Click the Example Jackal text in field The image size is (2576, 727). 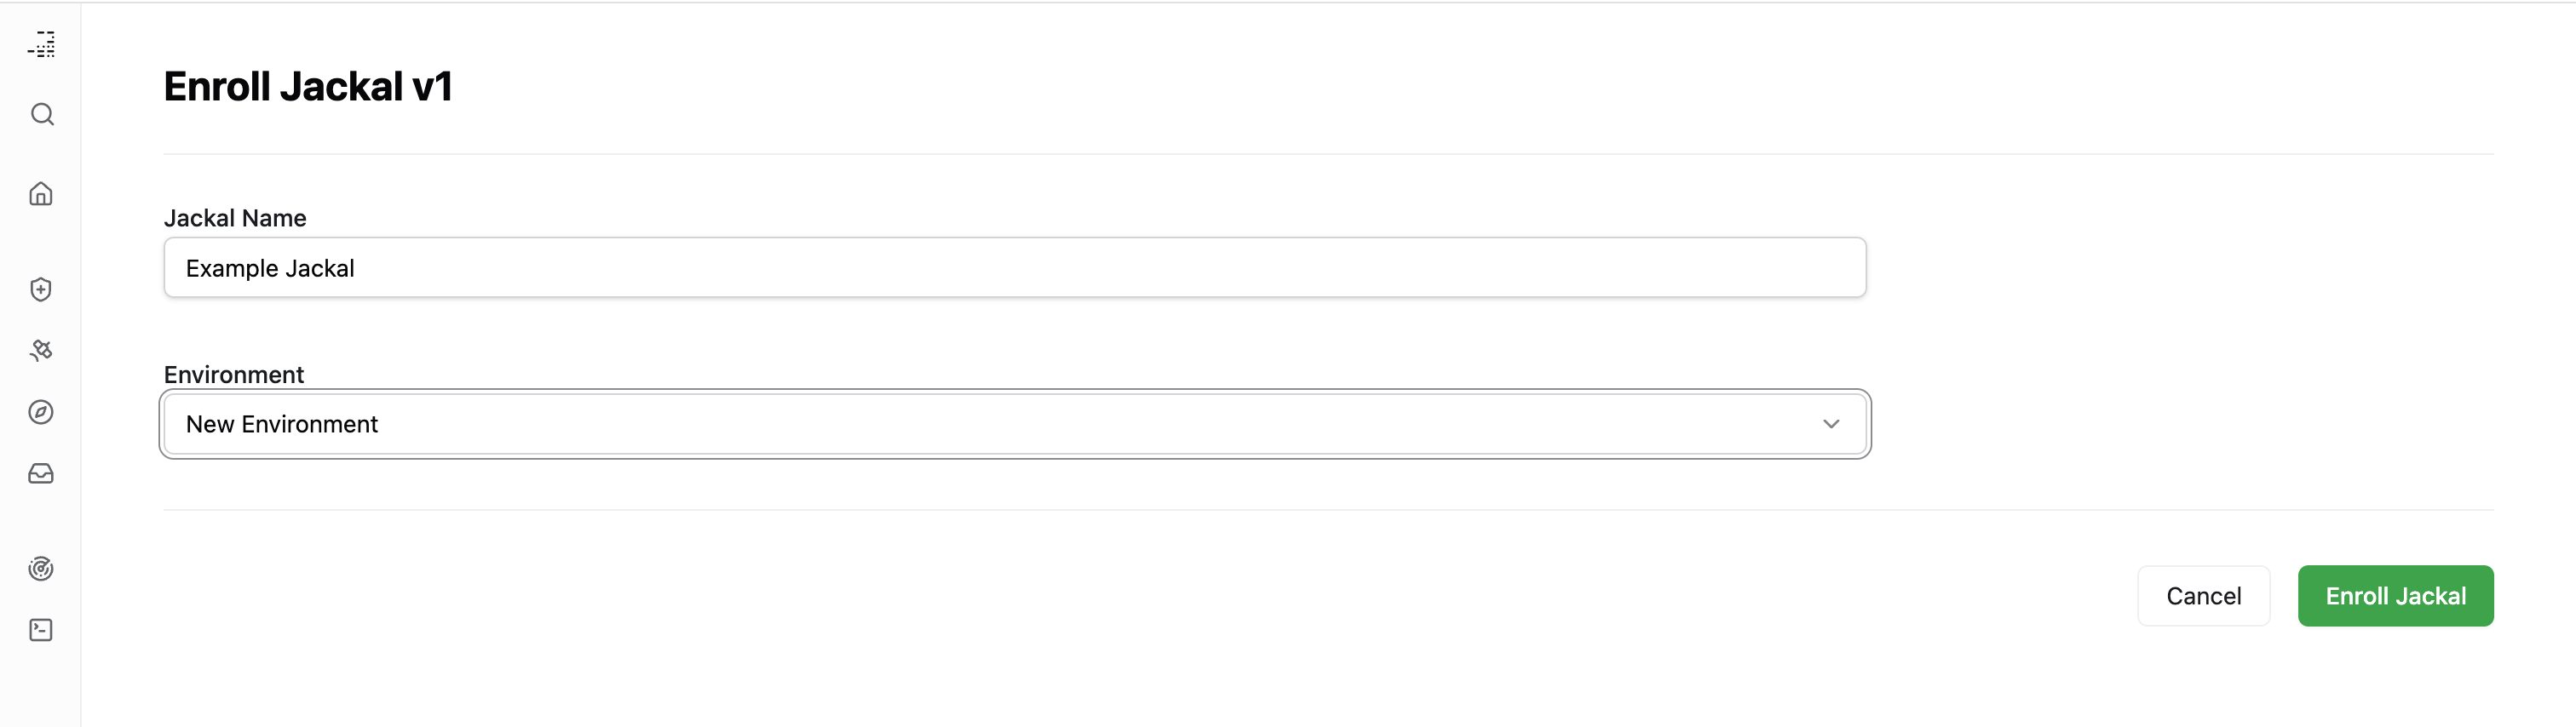[x=270, y=268]
